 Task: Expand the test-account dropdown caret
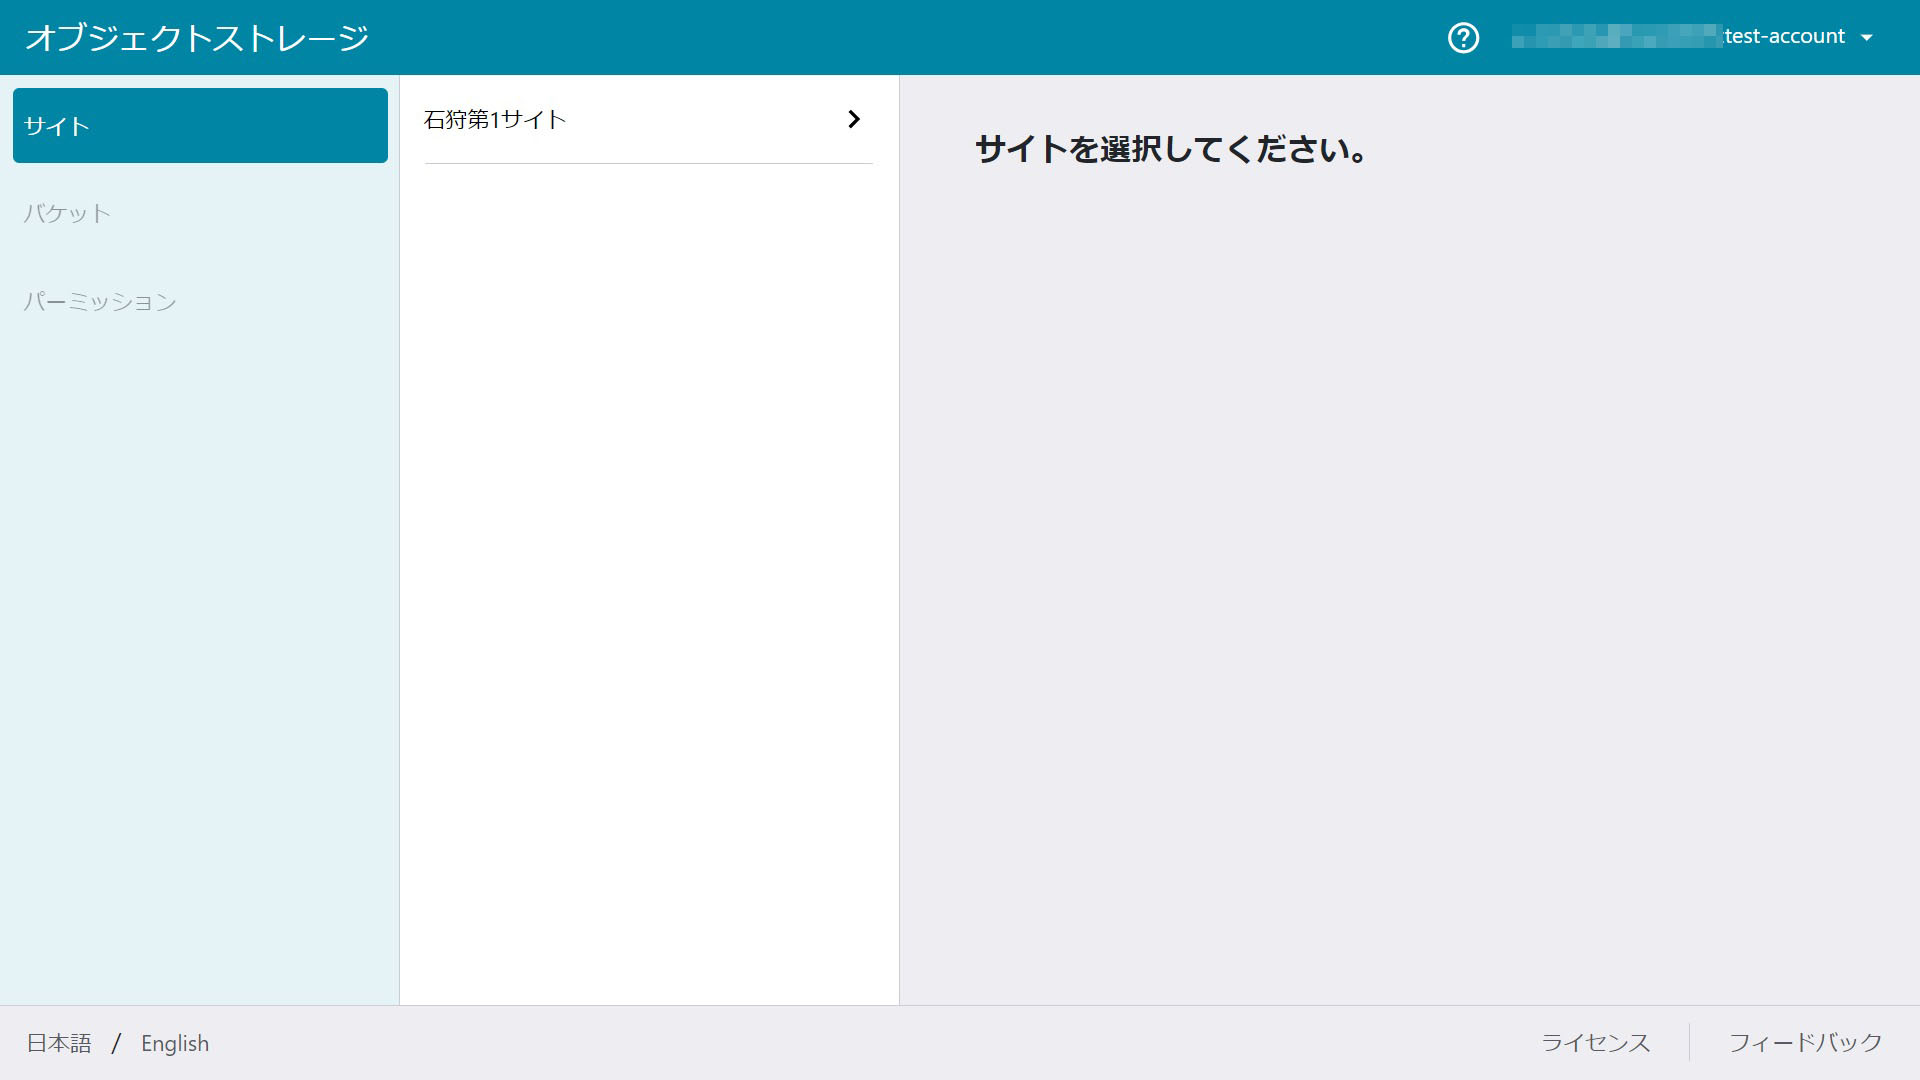[1866, 38]
